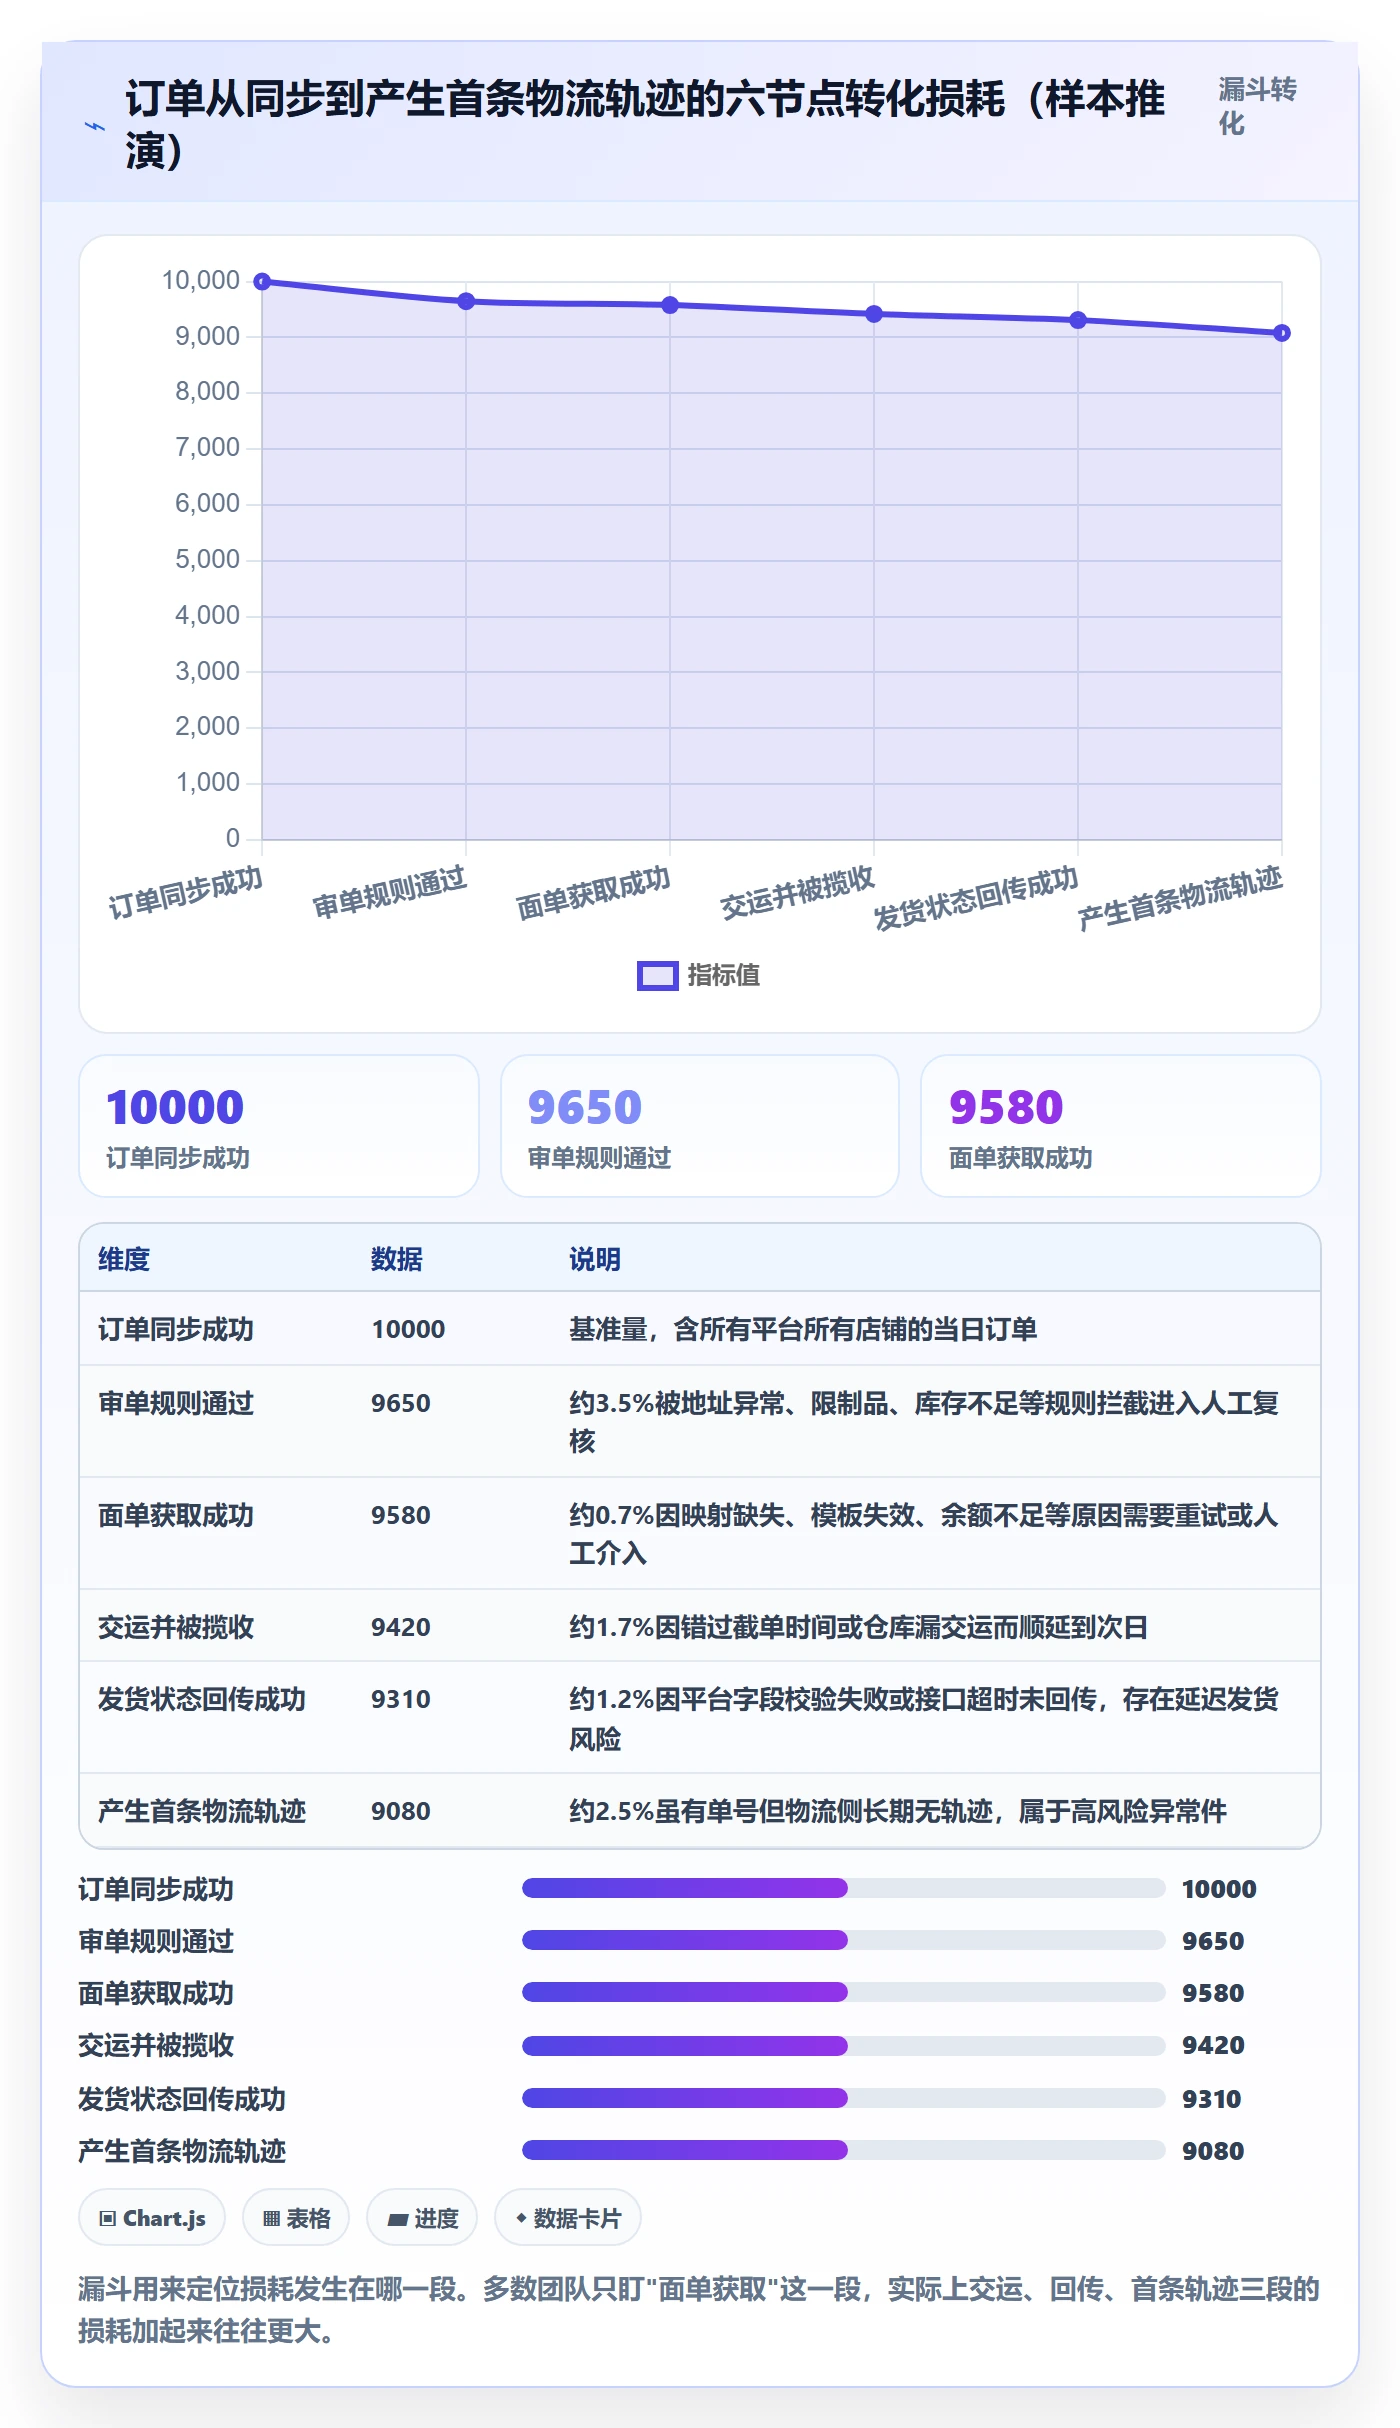This screenshot has width=1400, height=2428.
Task: Click the 漏斗转化 tag in the header
Action: pyautogui.click(x=1257, y=106)
